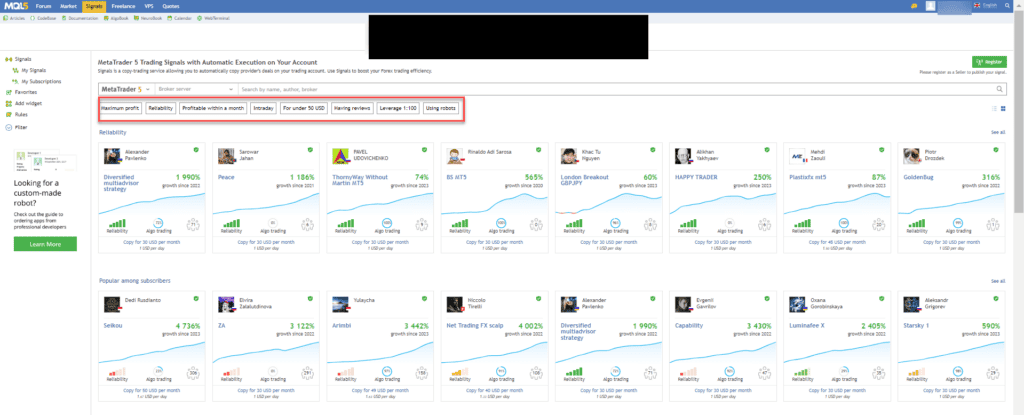Click the Reliability bars icon on Peace card

click(231, 223)
